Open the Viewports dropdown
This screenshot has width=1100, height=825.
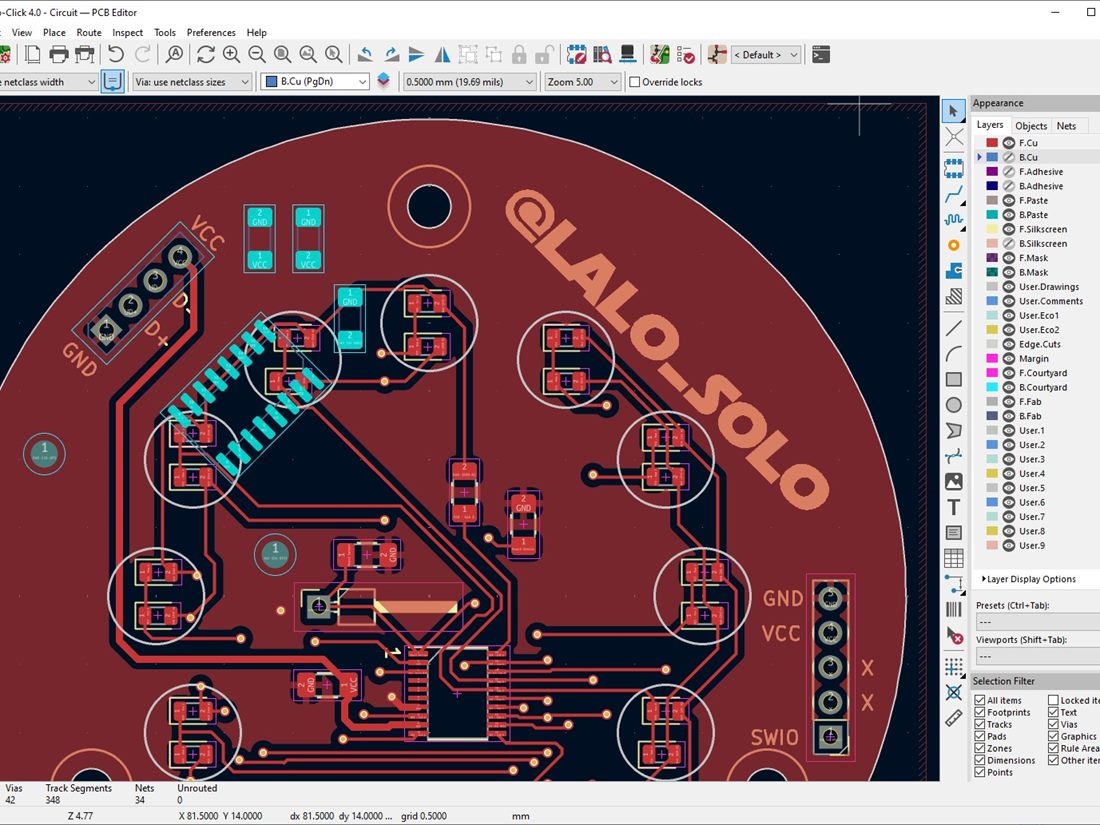pos(1038,656)
